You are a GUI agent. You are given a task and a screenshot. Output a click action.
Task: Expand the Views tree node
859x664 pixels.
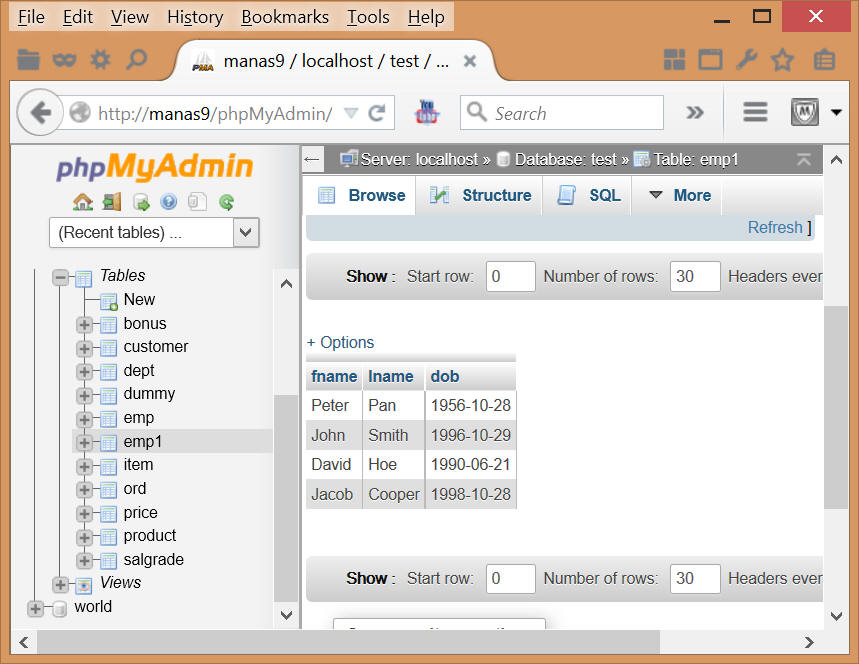click(x=60, y=585)
